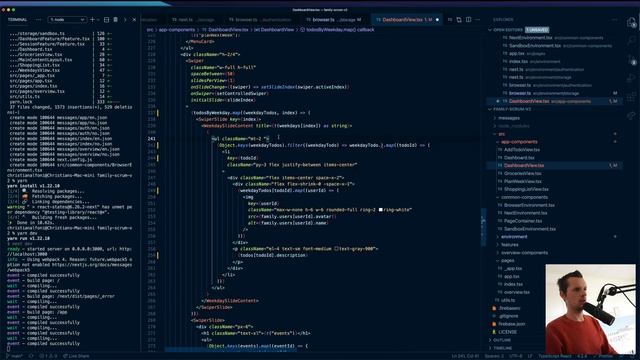Click the Live Share status bar item
Image resolution: width=640 pixels, height=360 pixels.
click(x=76, y=356)
